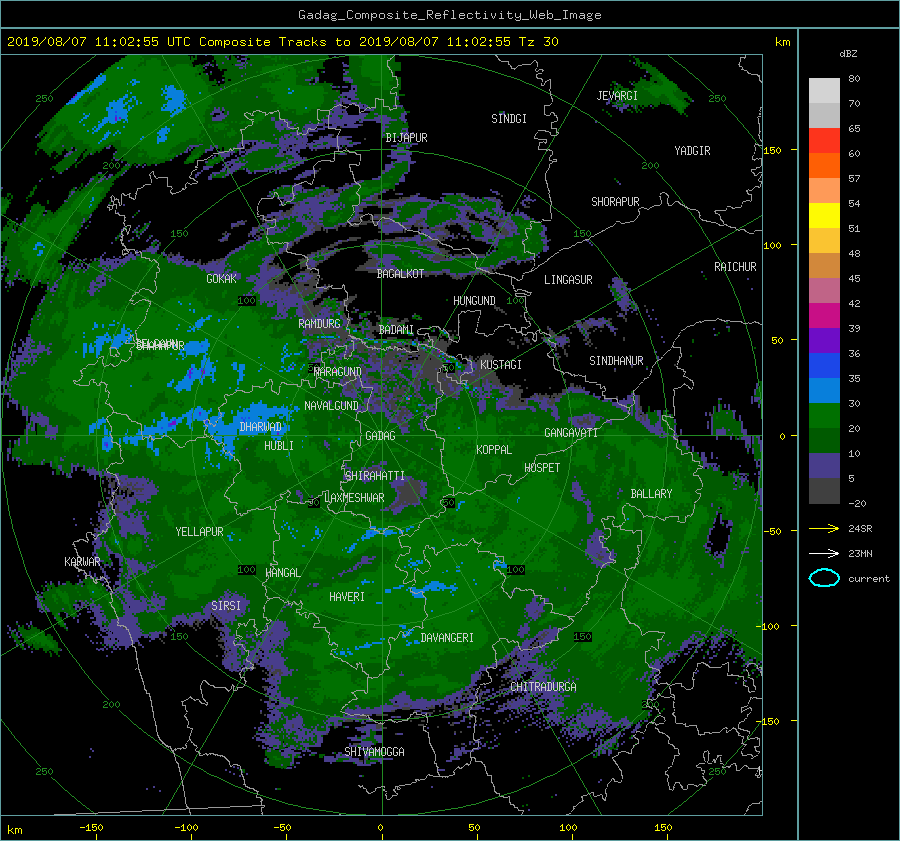Click the orange 60 dBZ legend swatch
The height and width of the screenshot is (841, 900).
tap(824, 166)
